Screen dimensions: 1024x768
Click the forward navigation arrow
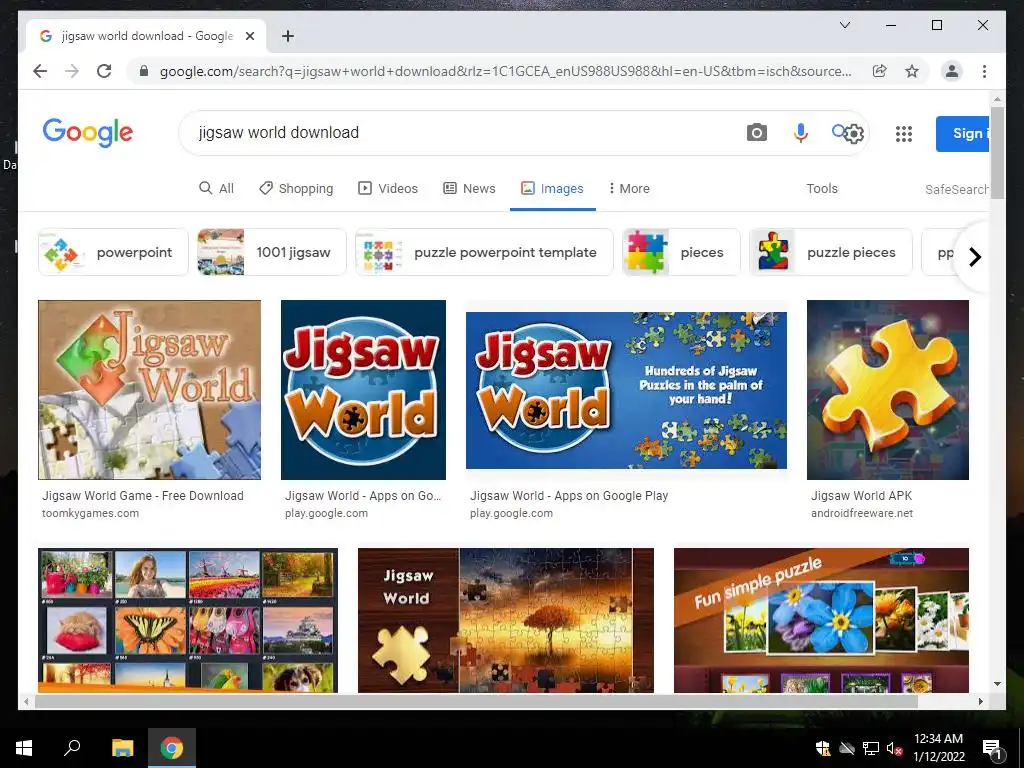coord(72,71)
